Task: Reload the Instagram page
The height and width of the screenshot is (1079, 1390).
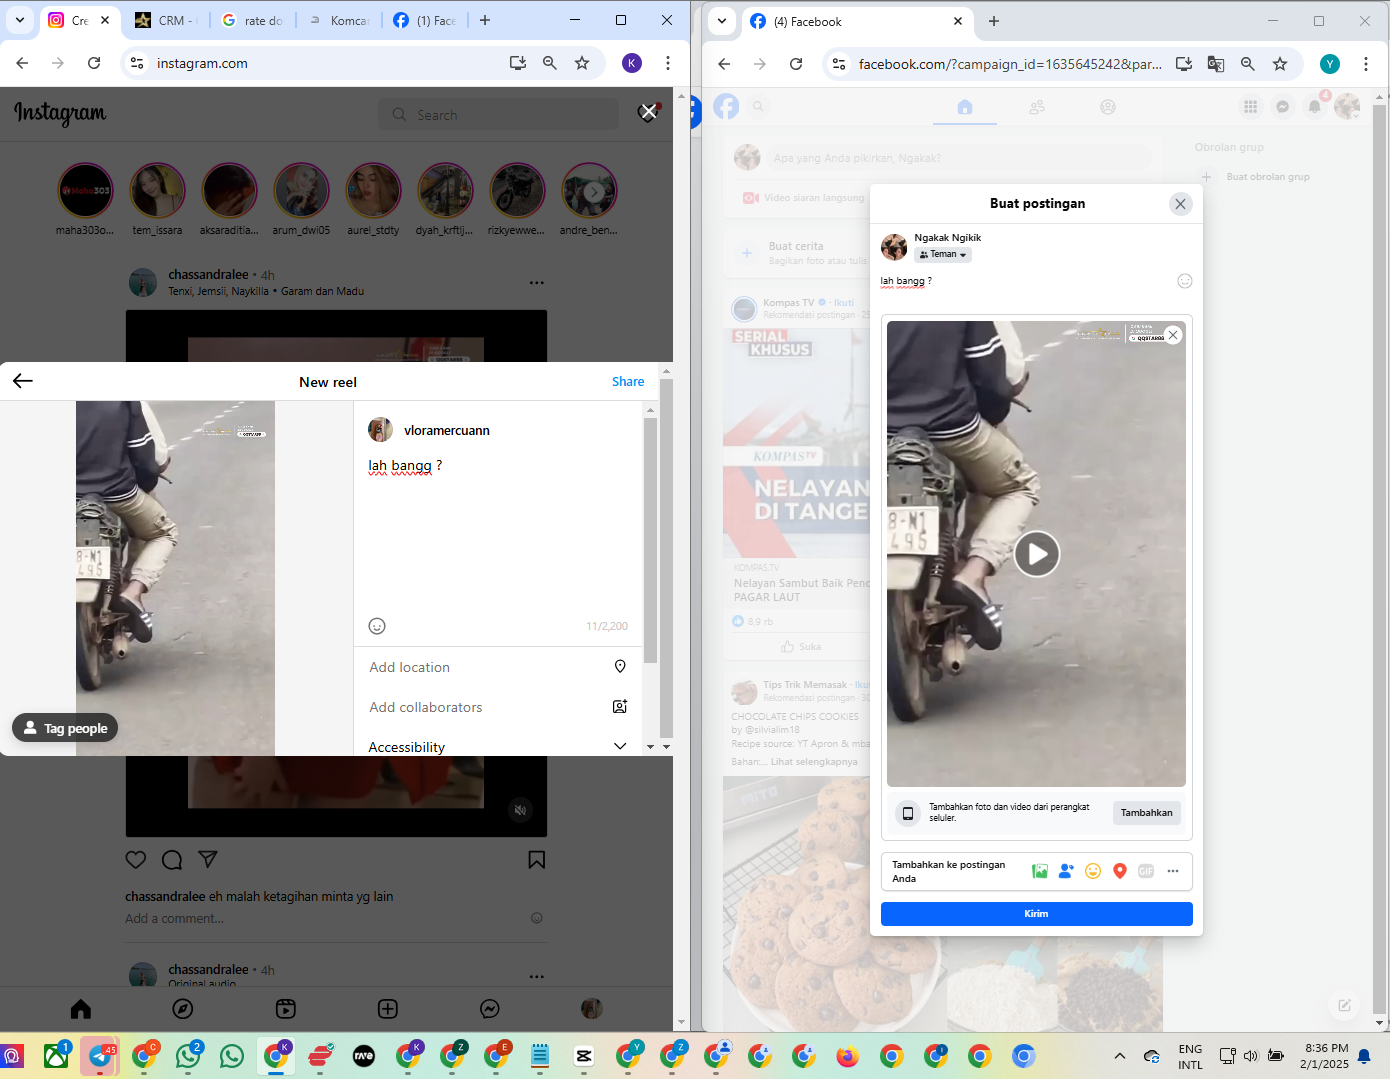Action: [94, 63]
